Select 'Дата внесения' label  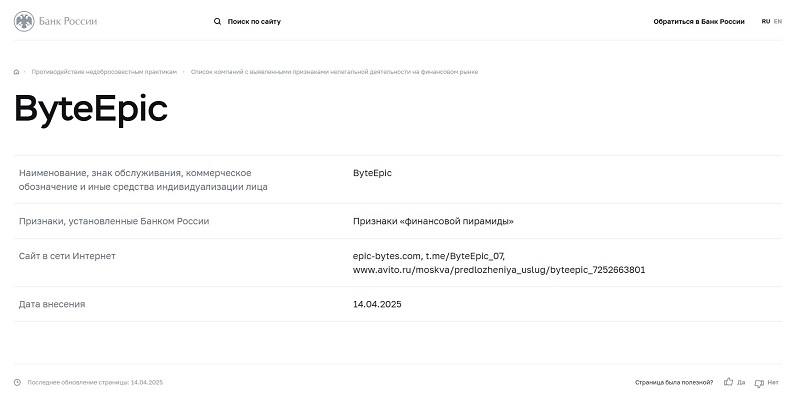[x=52, y=304]
